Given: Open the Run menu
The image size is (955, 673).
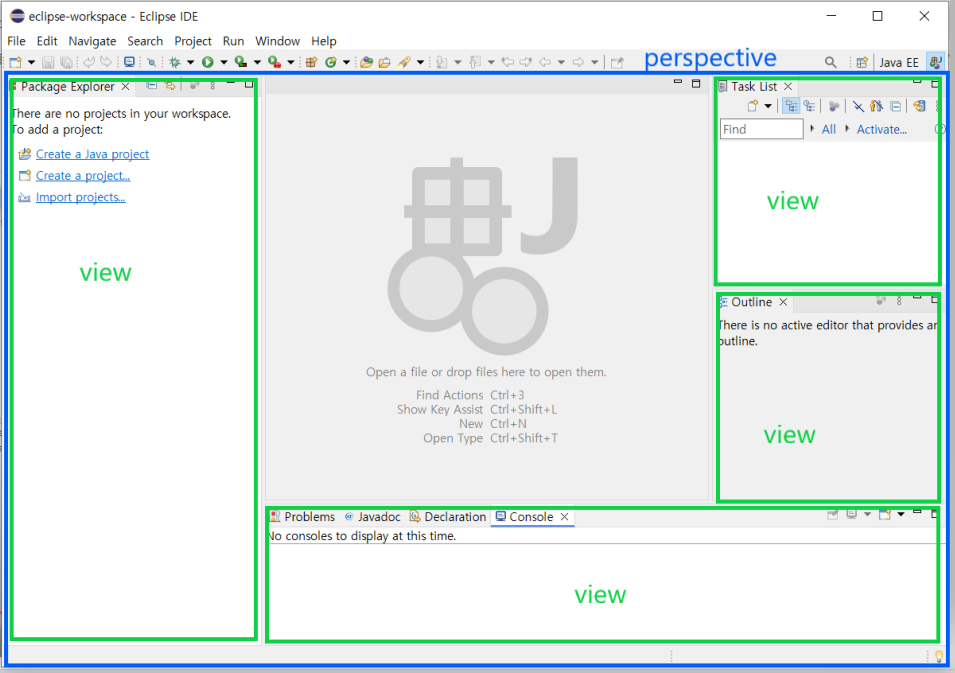Looking at the screenshot, I should click(x=233, y=41).
